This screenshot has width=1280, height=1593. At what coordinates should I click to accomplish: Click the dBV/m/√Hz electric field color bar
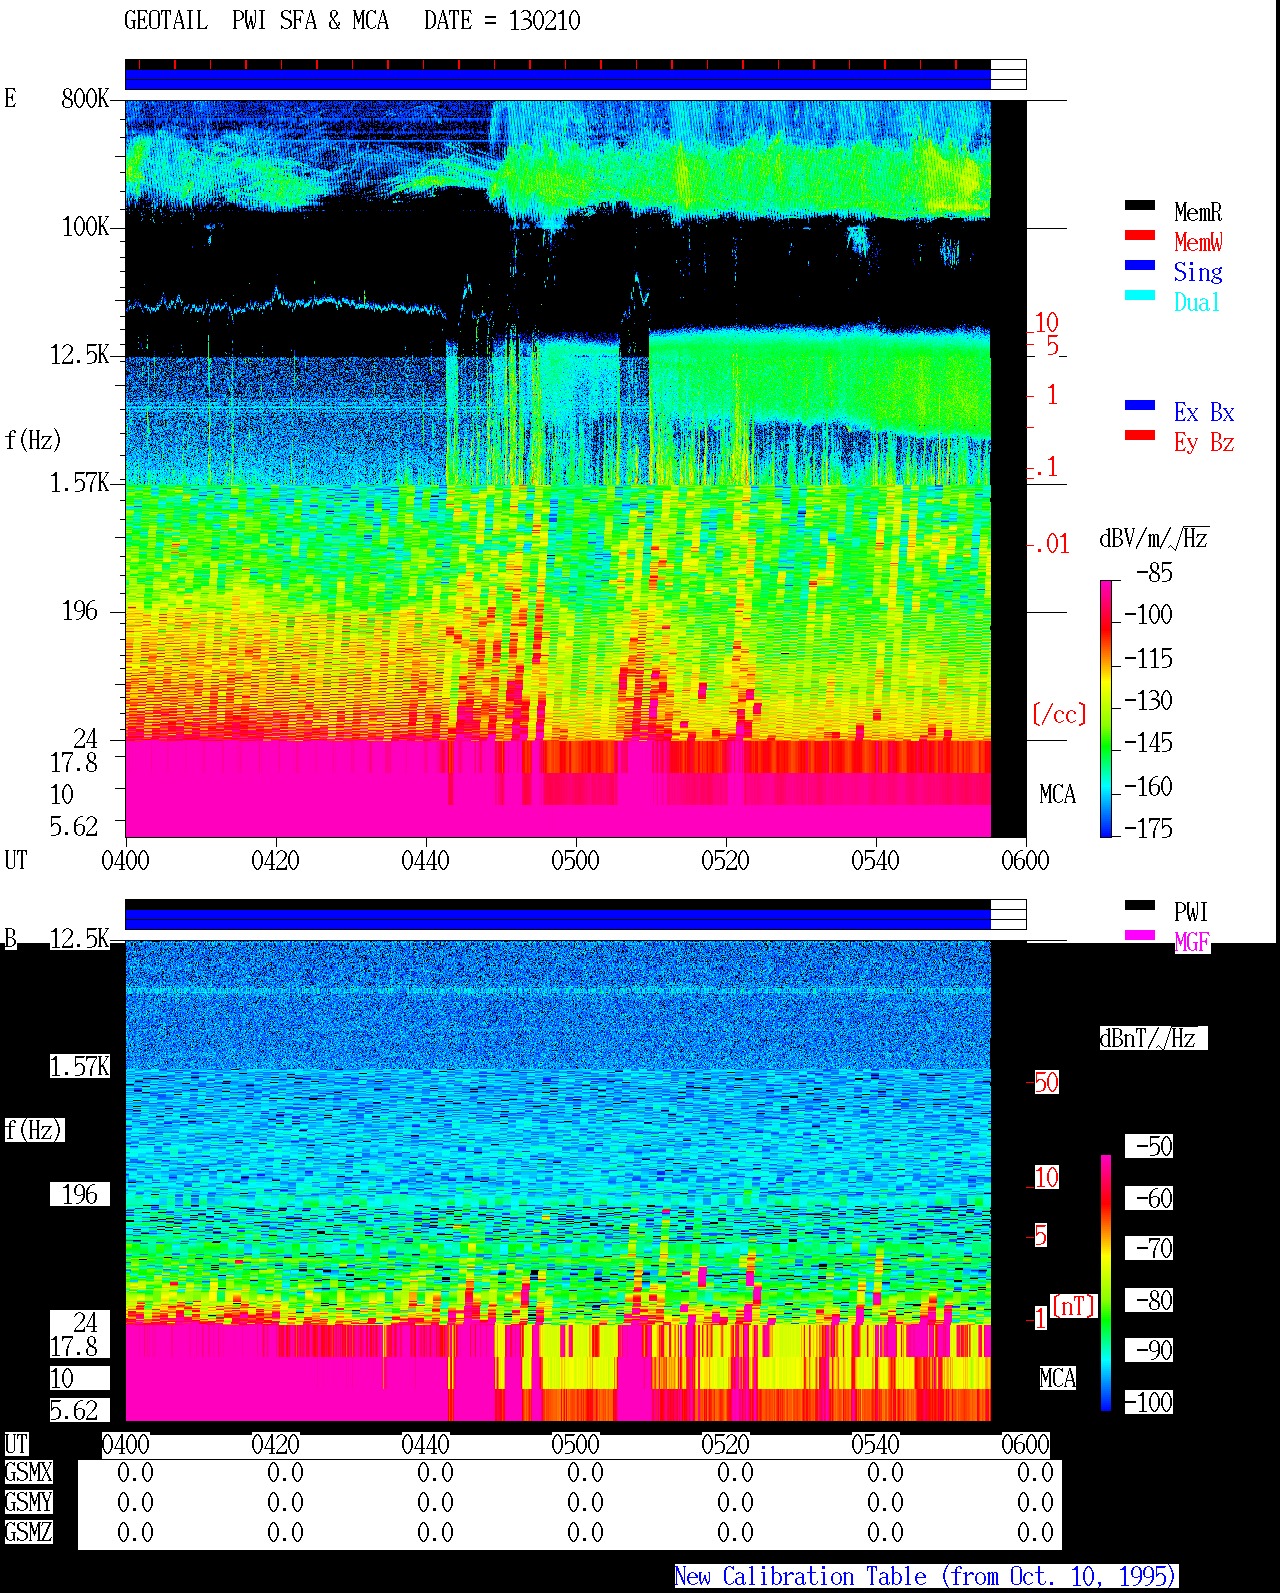pos(1106,708)
